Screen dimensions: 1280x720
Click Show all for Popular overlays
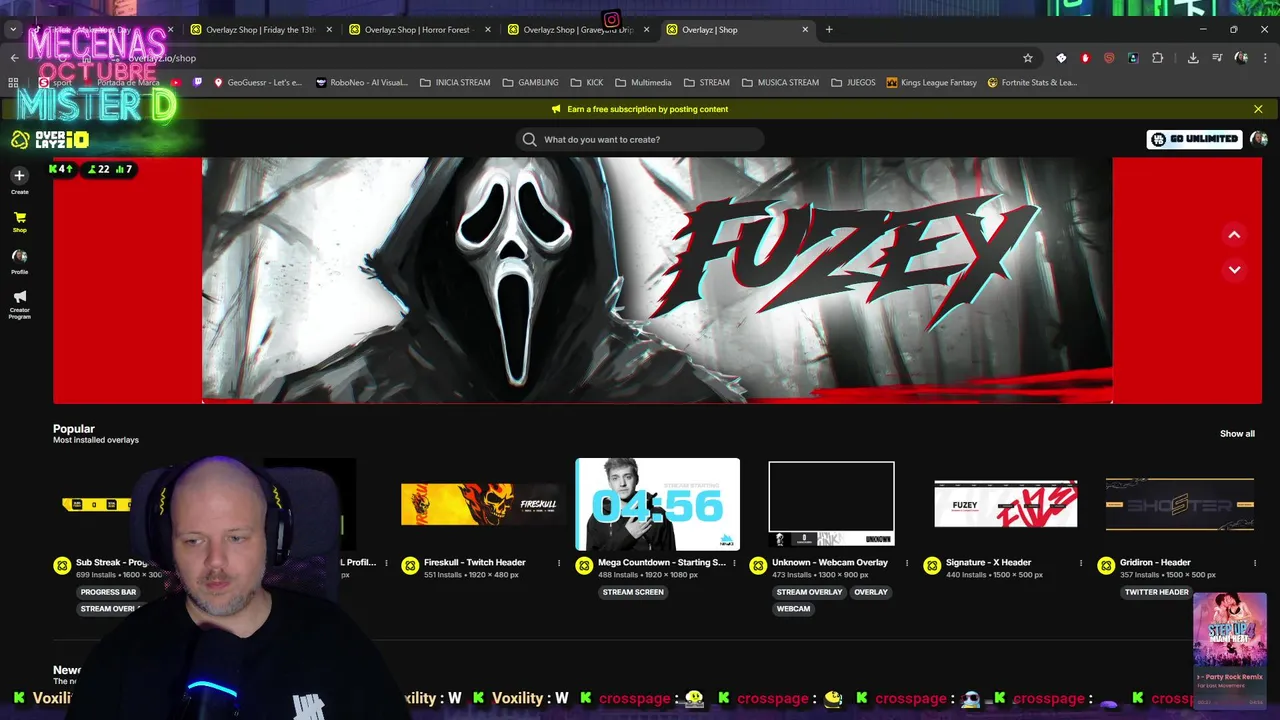[x=1237, y=434]
